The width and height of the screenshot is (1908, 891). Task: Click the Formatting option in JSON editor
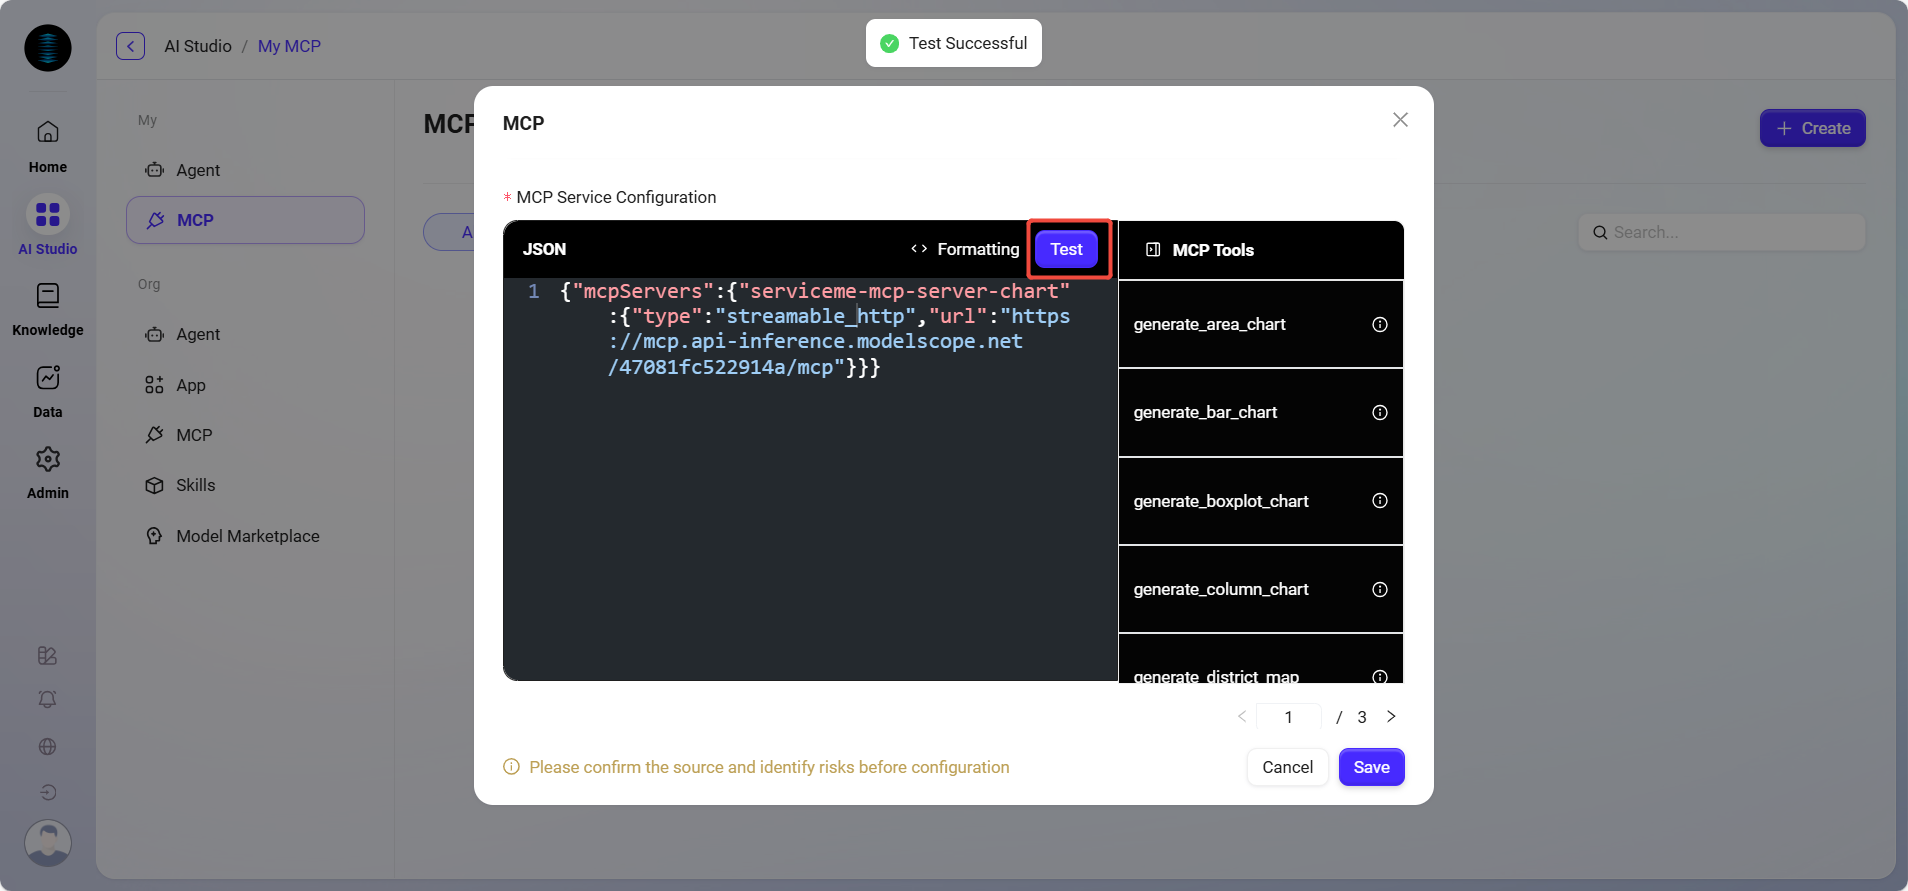coord(965,249)
